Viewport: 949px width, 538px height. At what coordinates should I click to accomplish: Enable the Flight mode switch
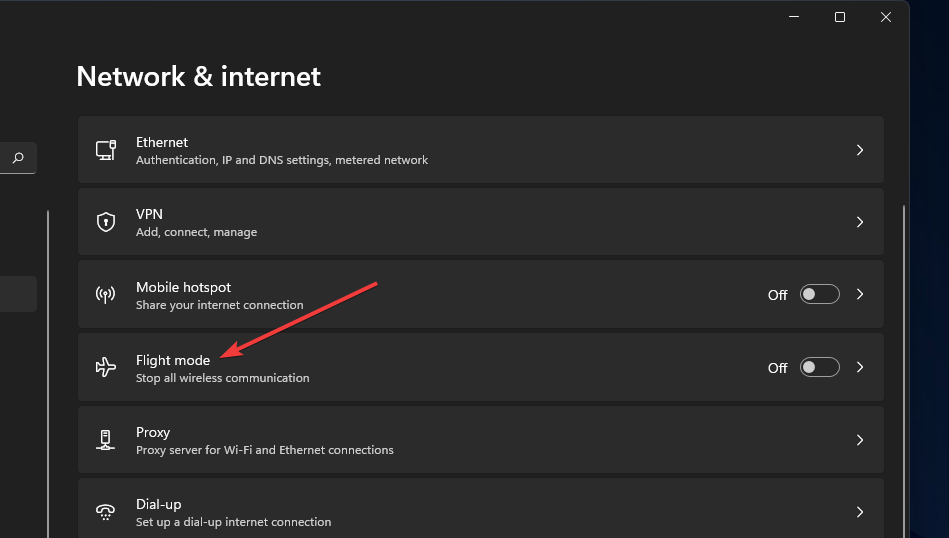click(819, 368)
